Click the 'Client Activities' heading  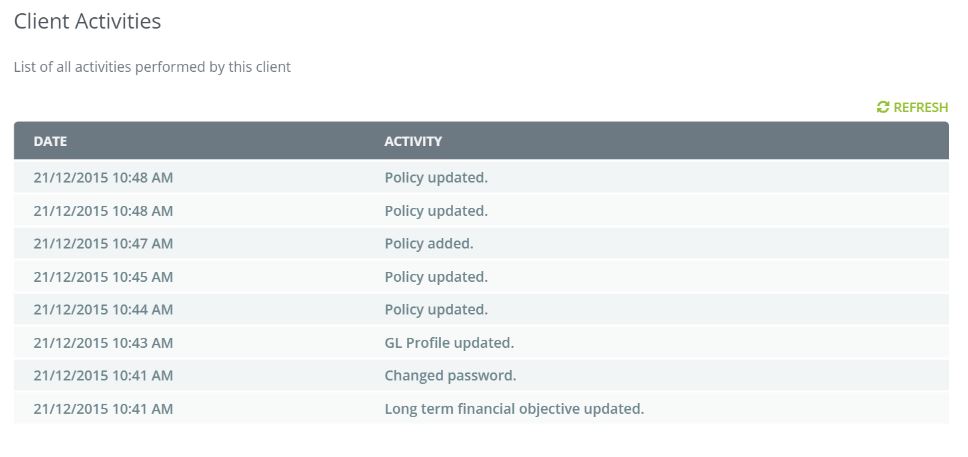point(87,20)
